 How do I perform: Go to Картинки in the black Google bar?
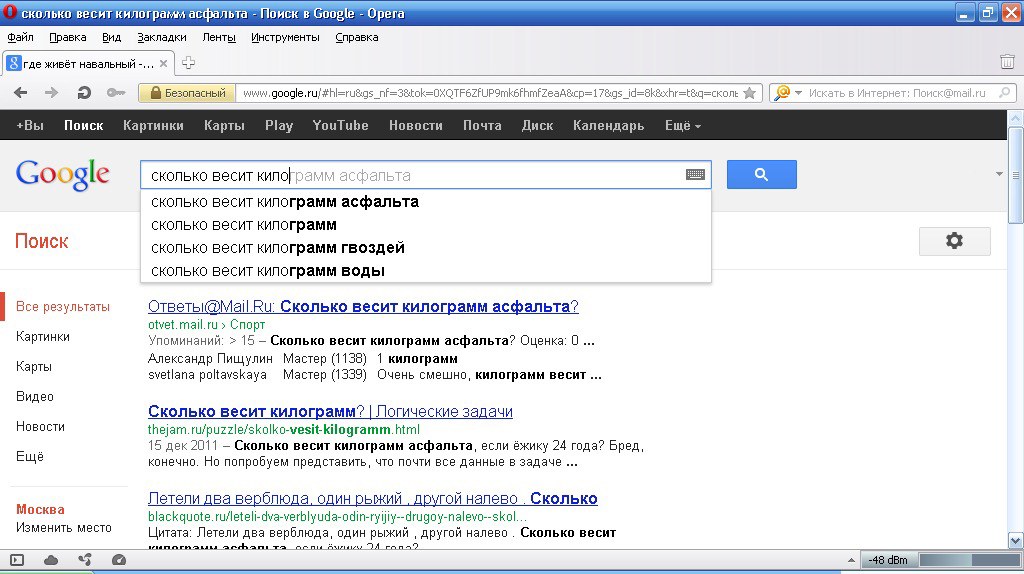tap(153, 125)
